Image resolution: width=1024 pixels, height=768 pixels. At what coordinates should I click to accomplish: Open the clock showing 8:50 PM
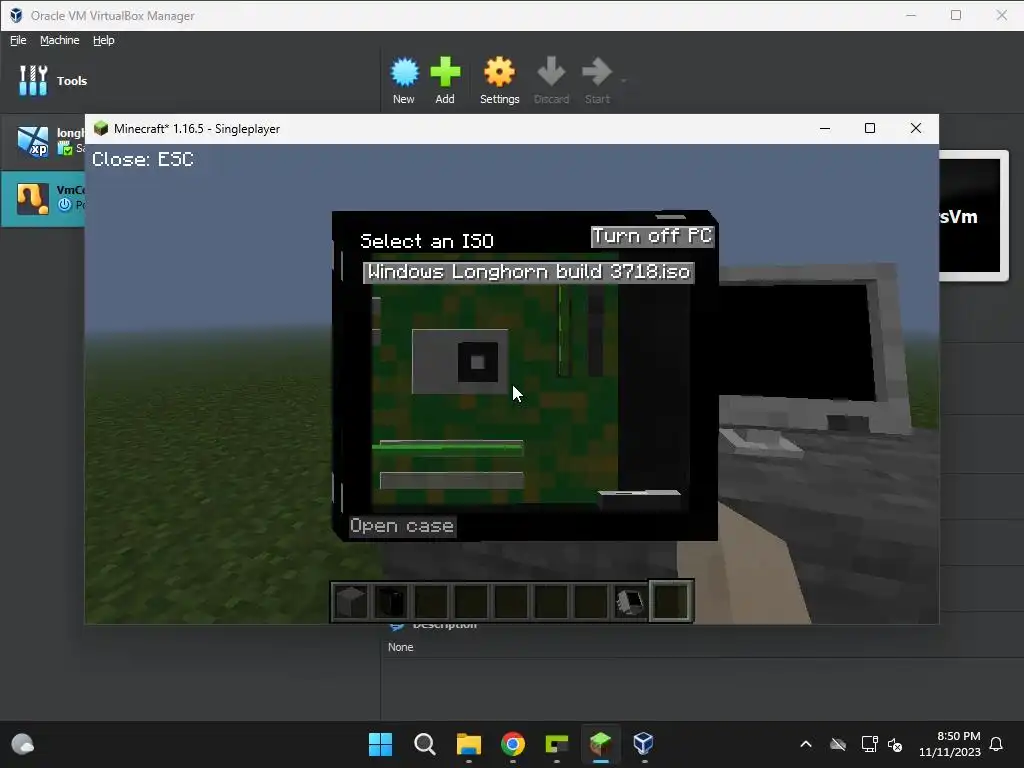point(950,744)
